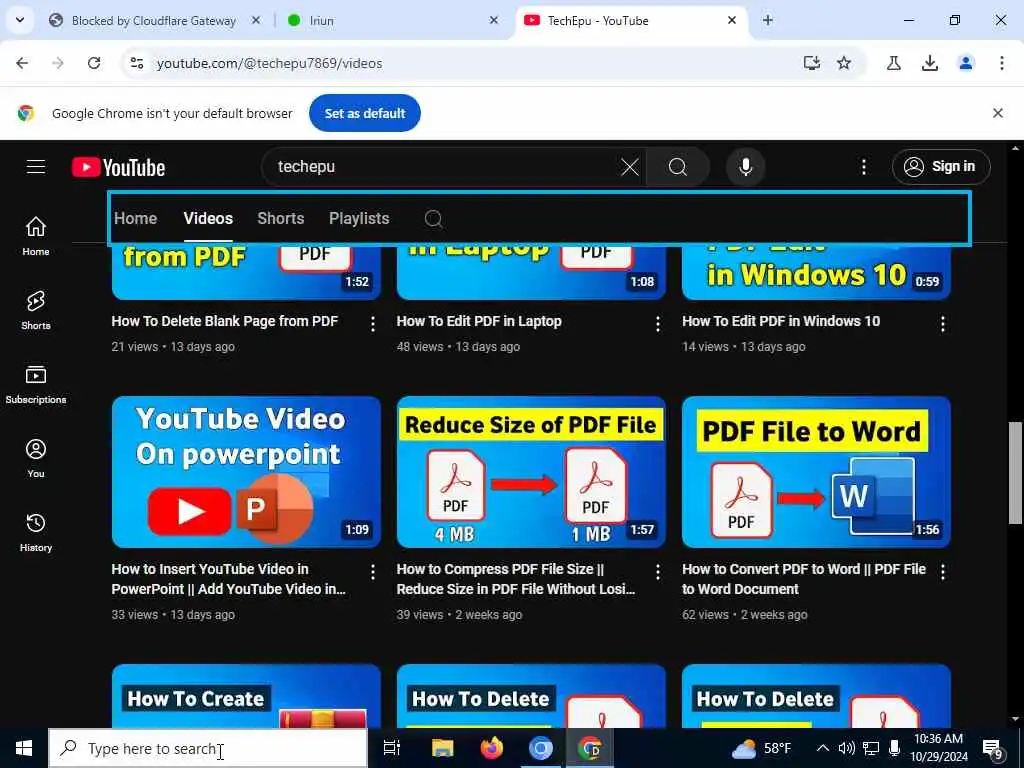This screenshot has width=1024, height=768.
Task: Open options for Delete Blank Page video
Action: [x=373, y=323]
